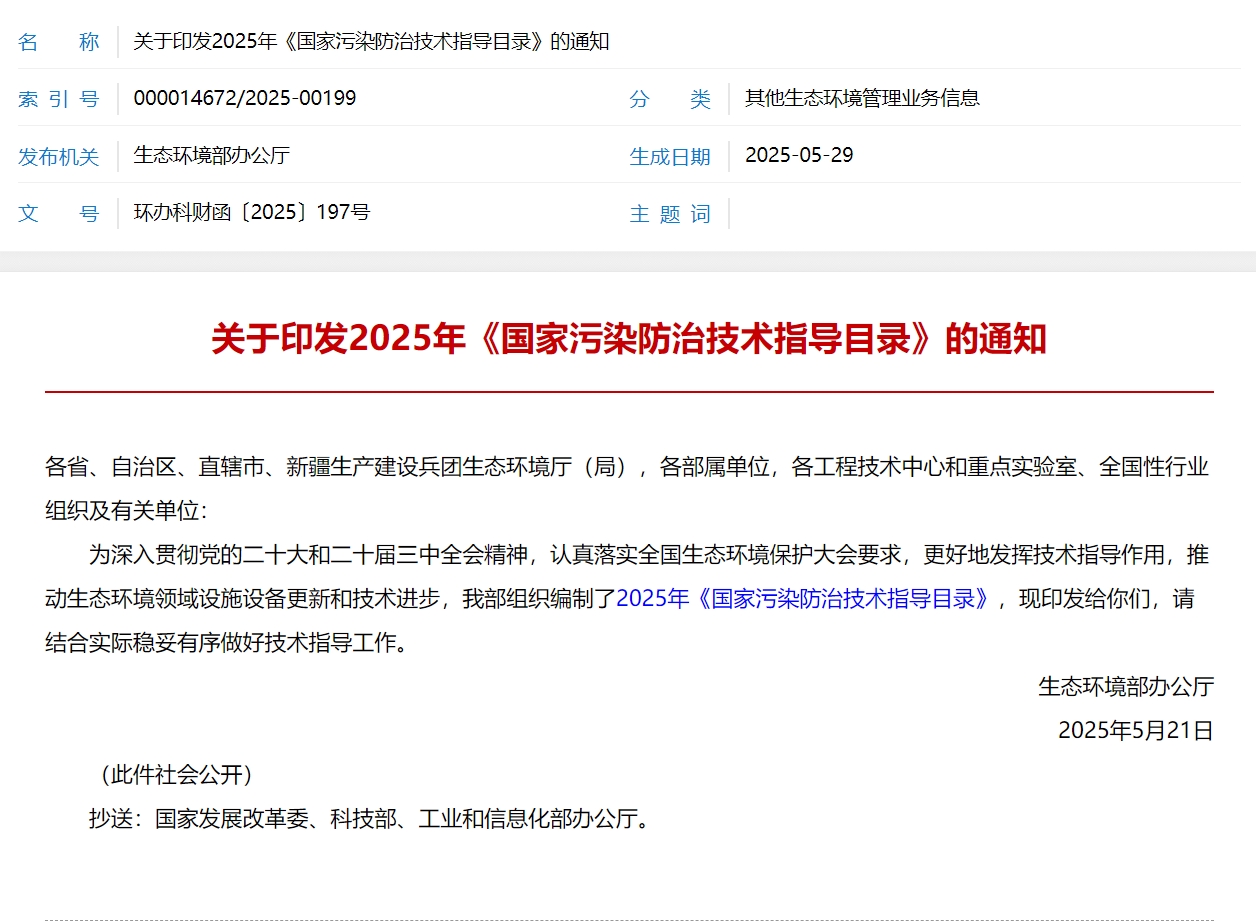Click the name field title text in the table

tap(371, 41)
